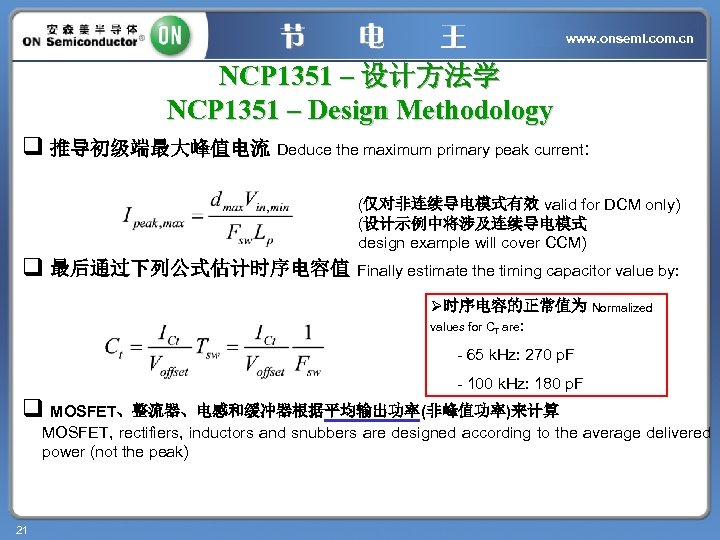Select the Chinese title 'NCP1351 – 设计方法学'
This screenshot has height=540, width=720.
(359, 75)
